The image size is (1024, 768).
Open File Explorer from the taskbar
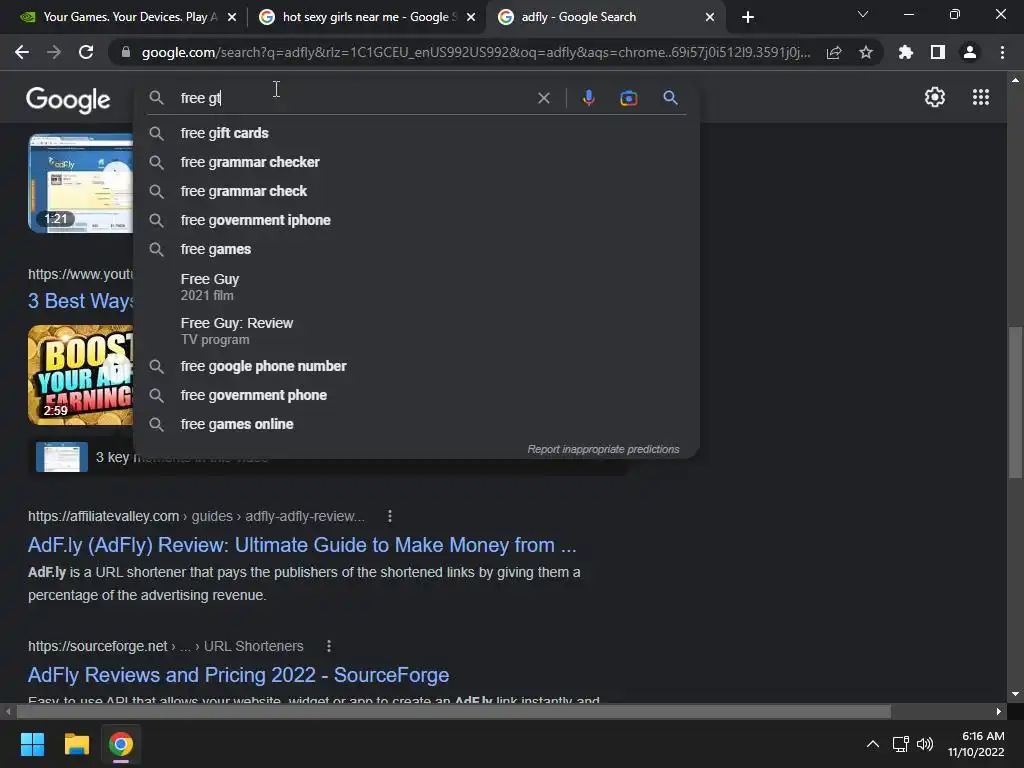pyautogui.click(x=76, y=744)
